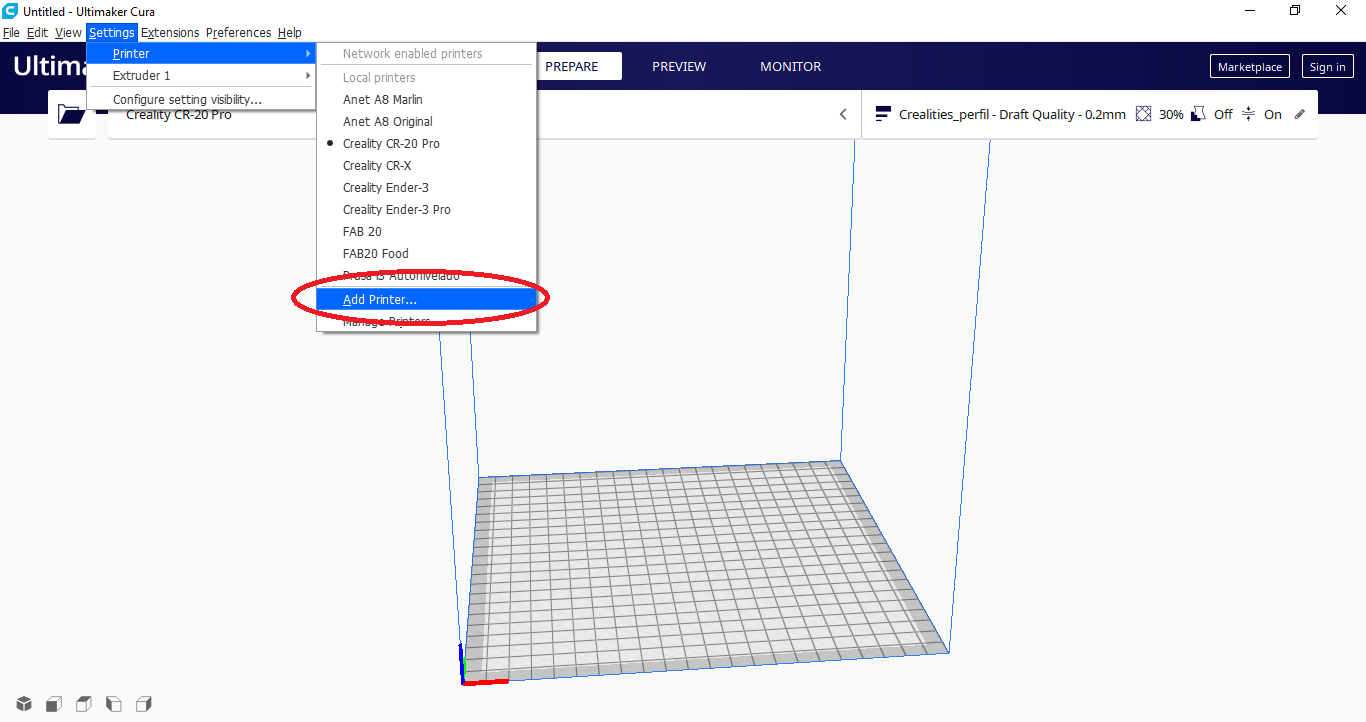The width and height of the screenshot is (1366, 722).
Task: Select Creality CR-X printer
Action: pos(427,166)
